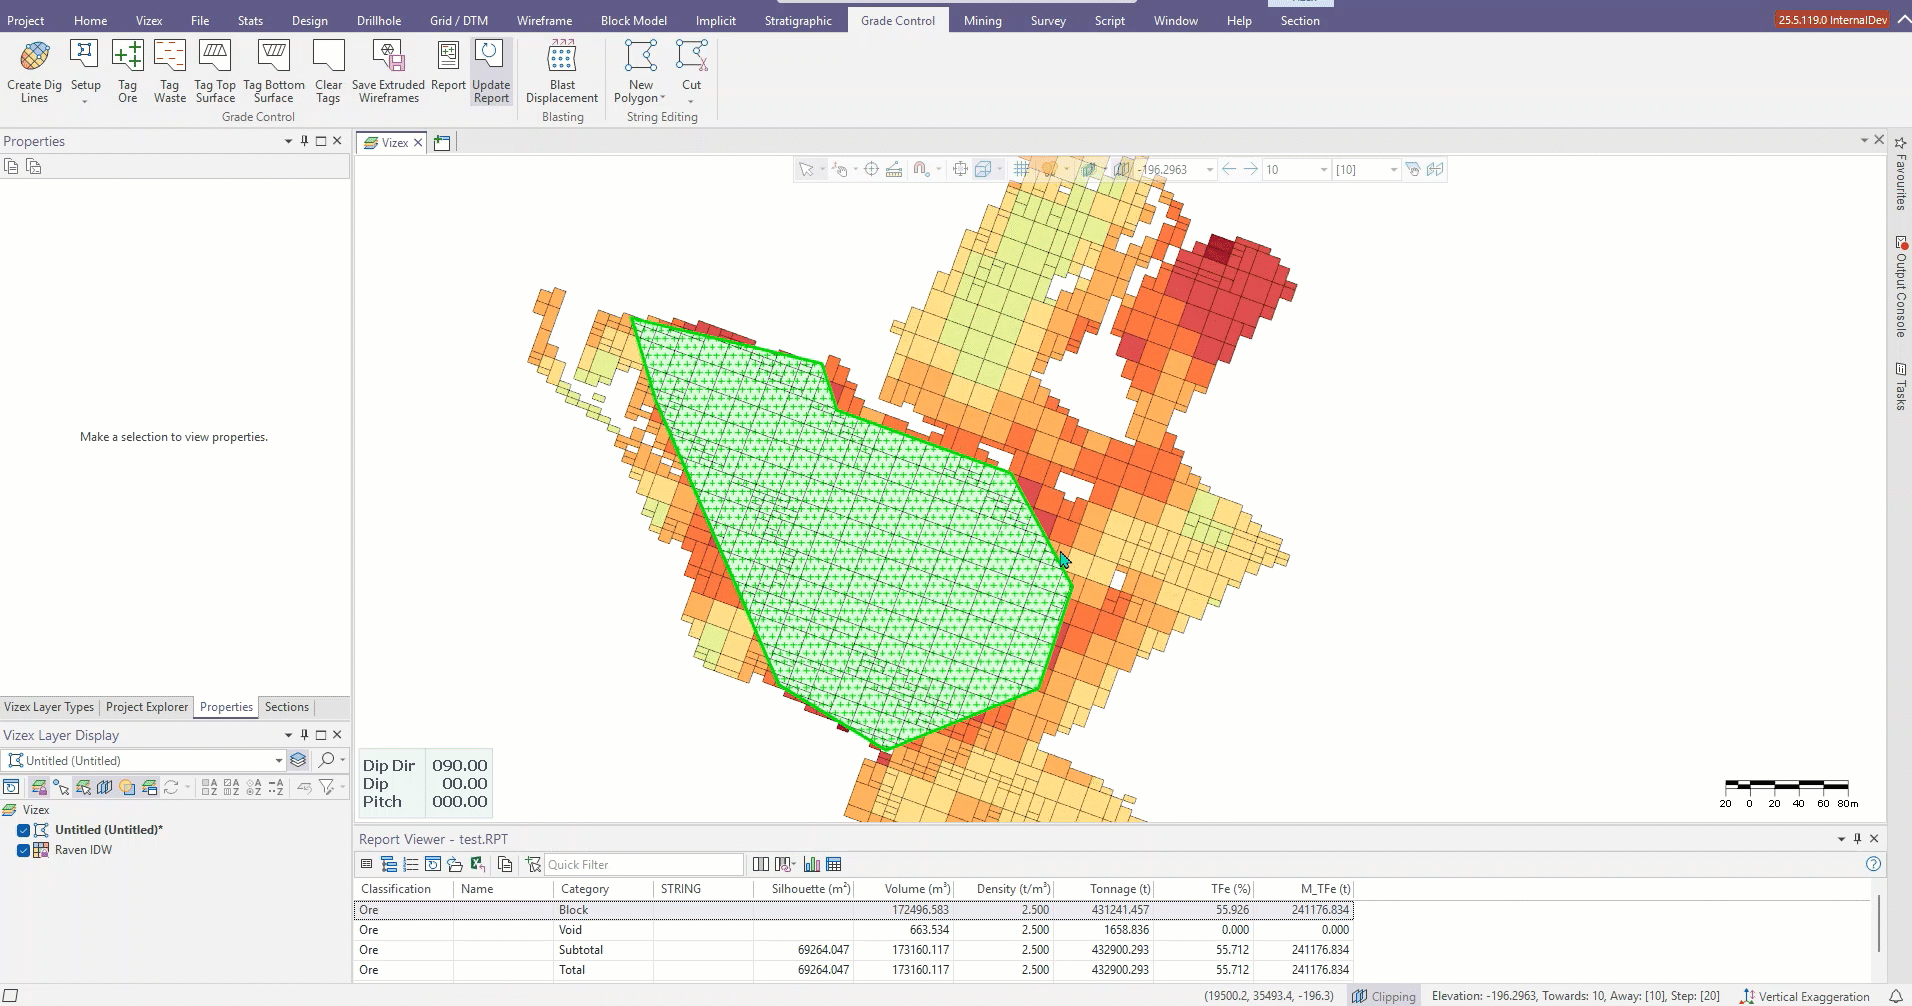Switch to the Wireframe ribbon tab
Screen dimensions: 1912x1006
pyautogui.click(x=544, y=20)
